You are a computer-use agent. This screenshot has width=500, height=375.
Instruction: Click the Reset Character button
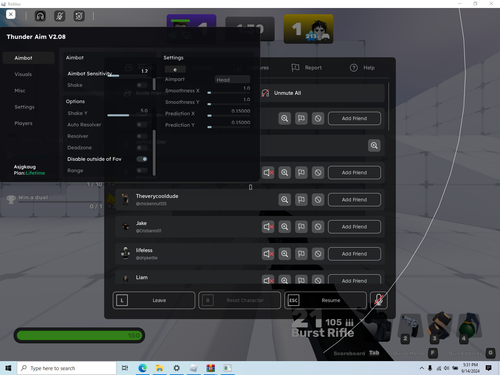tap(239, 300)
